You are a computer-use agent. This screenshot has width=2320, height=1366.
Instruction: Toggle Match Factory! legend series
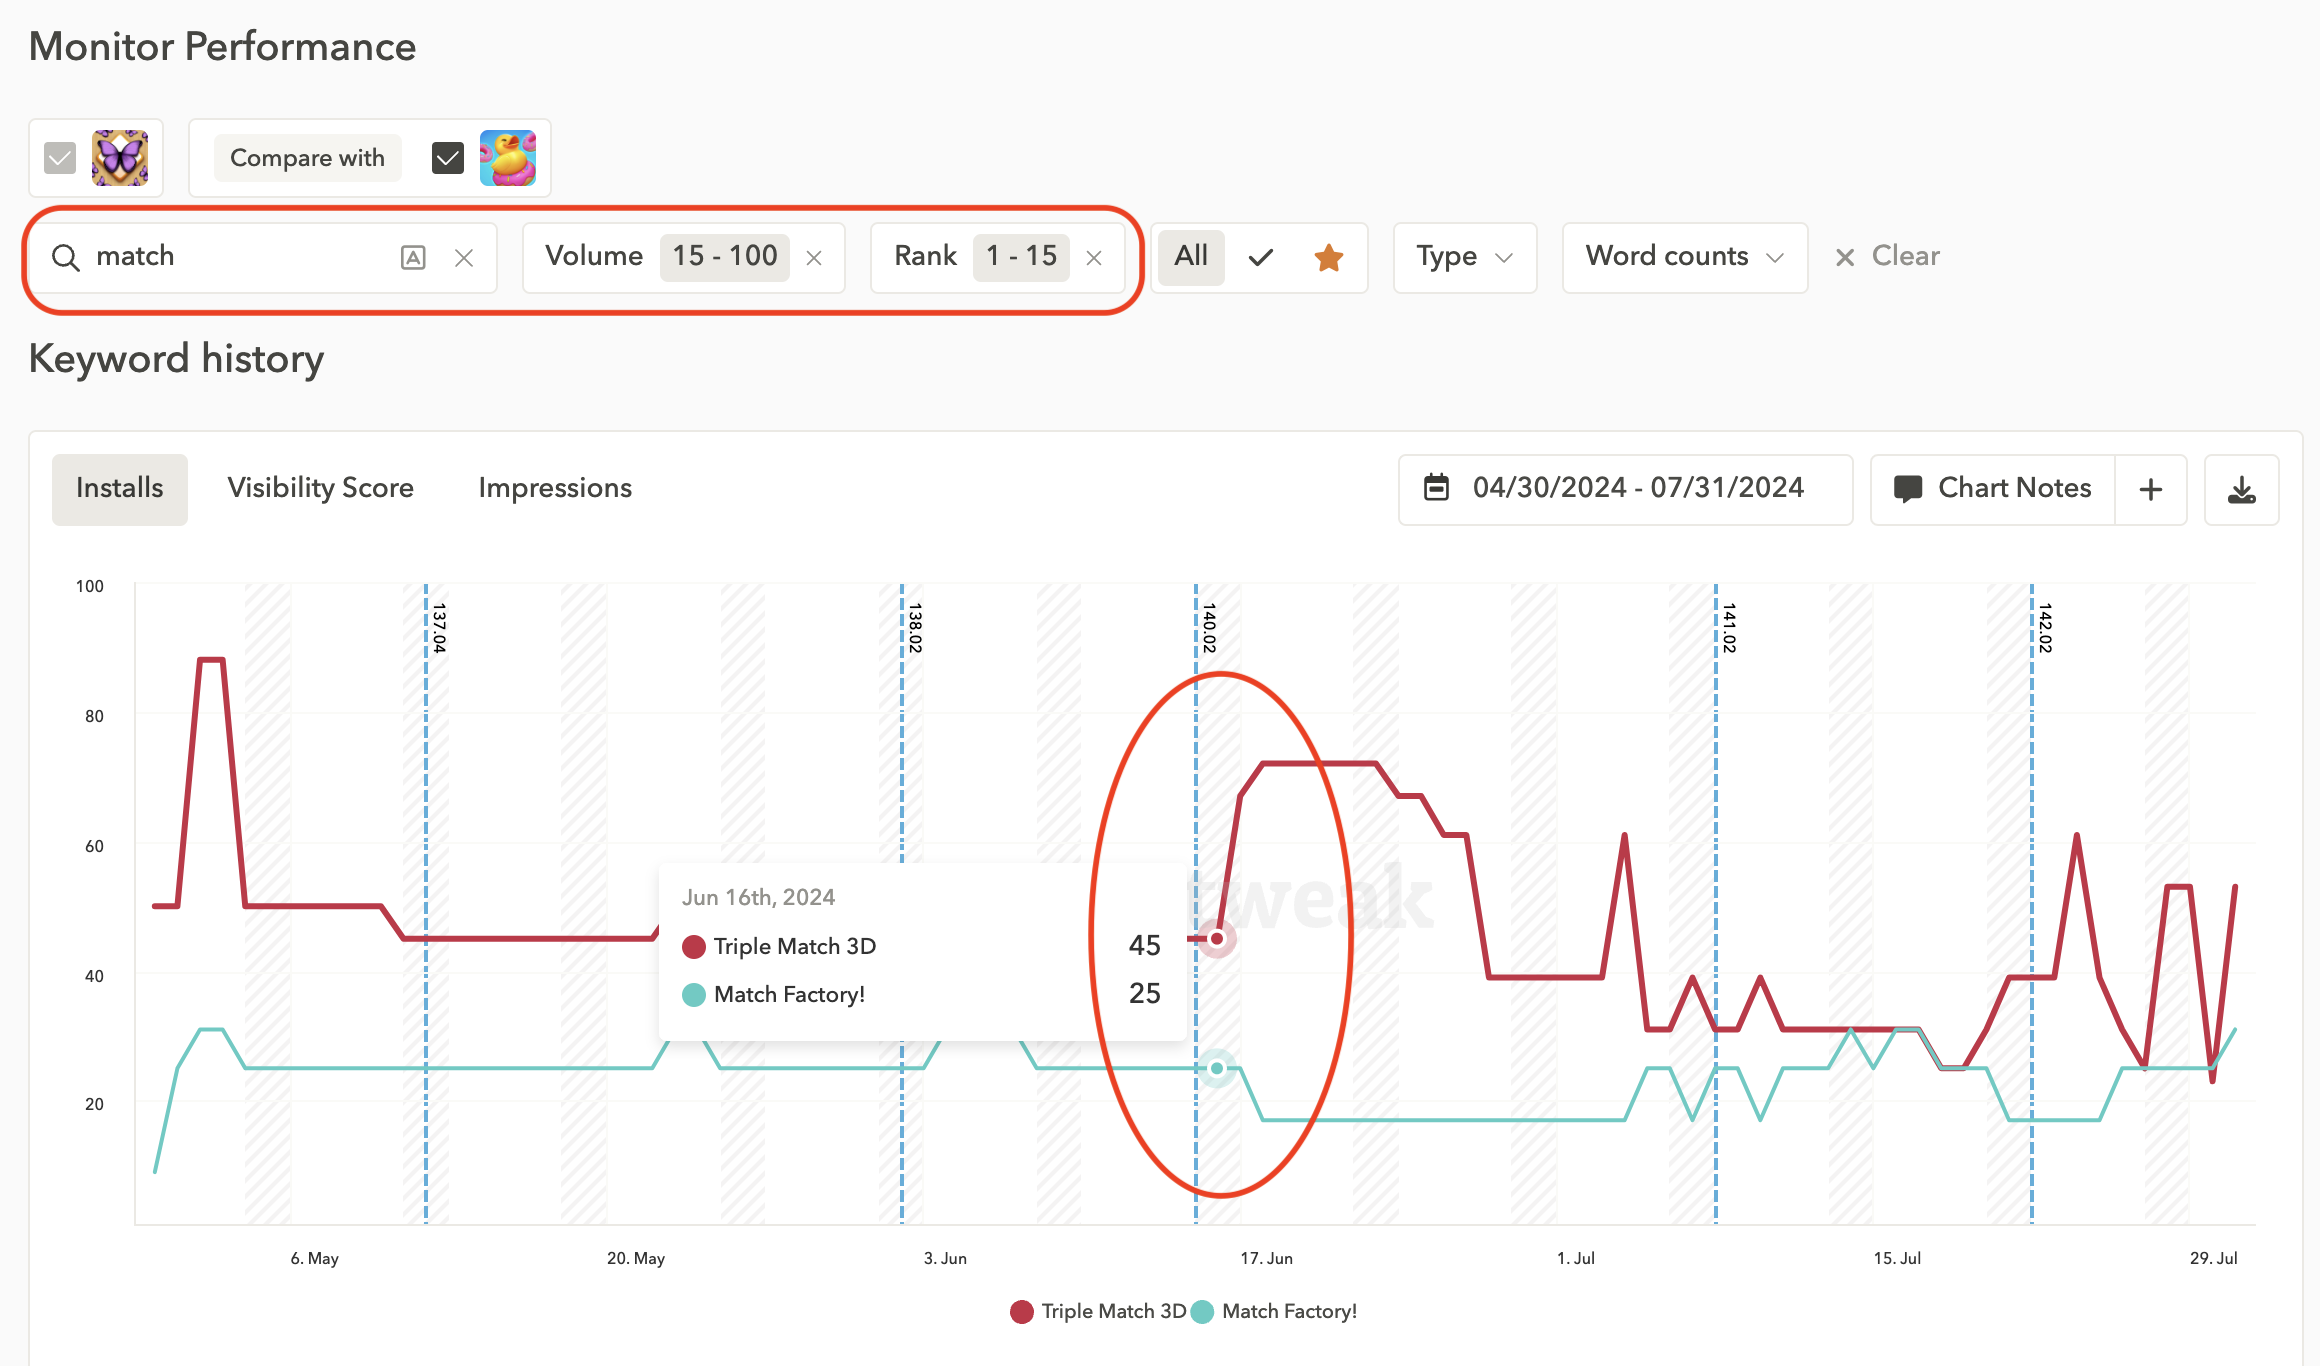click(x=1274, y=1311)
